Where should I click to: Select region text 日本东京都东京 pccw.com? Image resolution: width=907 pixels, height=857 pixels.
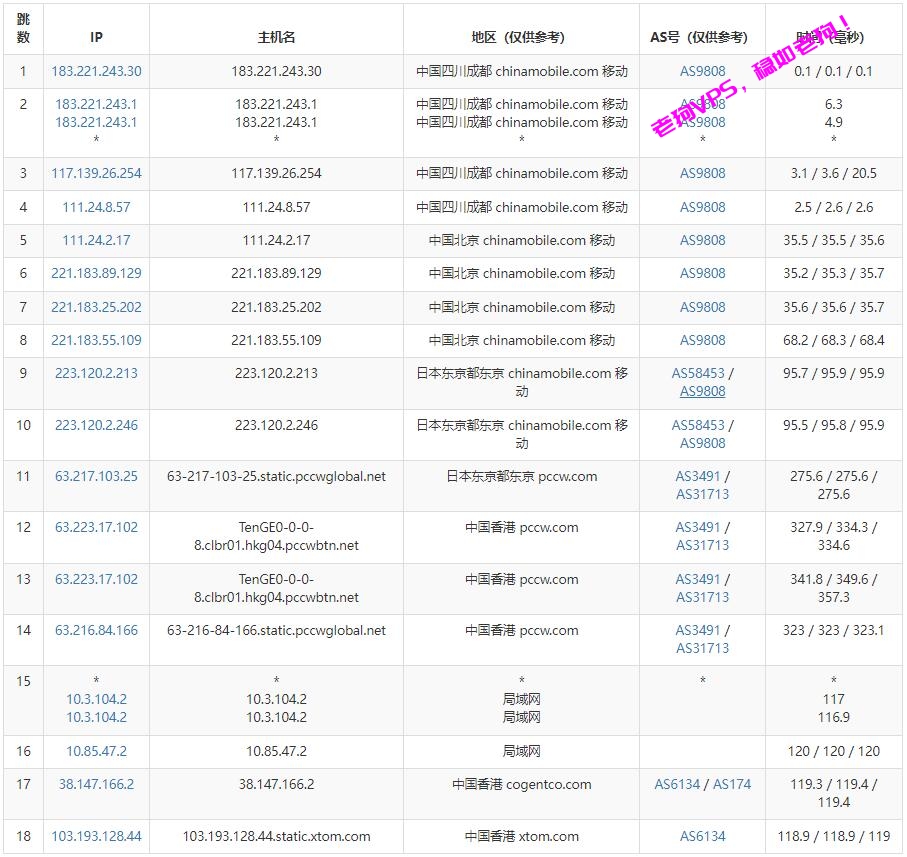pyautogui.click(x=521, y=476)
